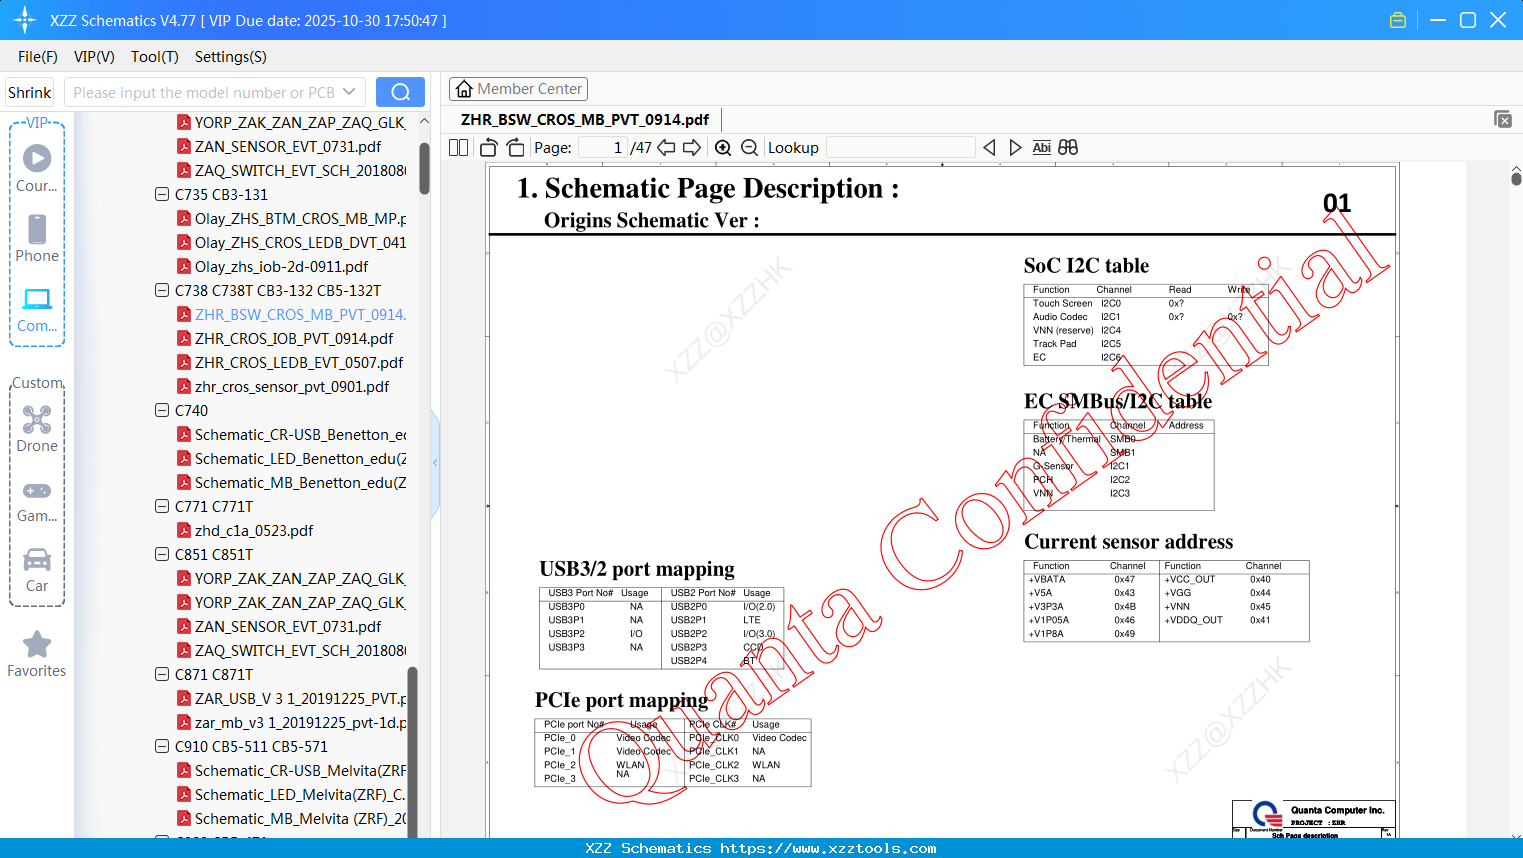Viewport: 1523px width, 858px height.
Task: Open the VIP(V) menu
Action: [x=94, y=57]
